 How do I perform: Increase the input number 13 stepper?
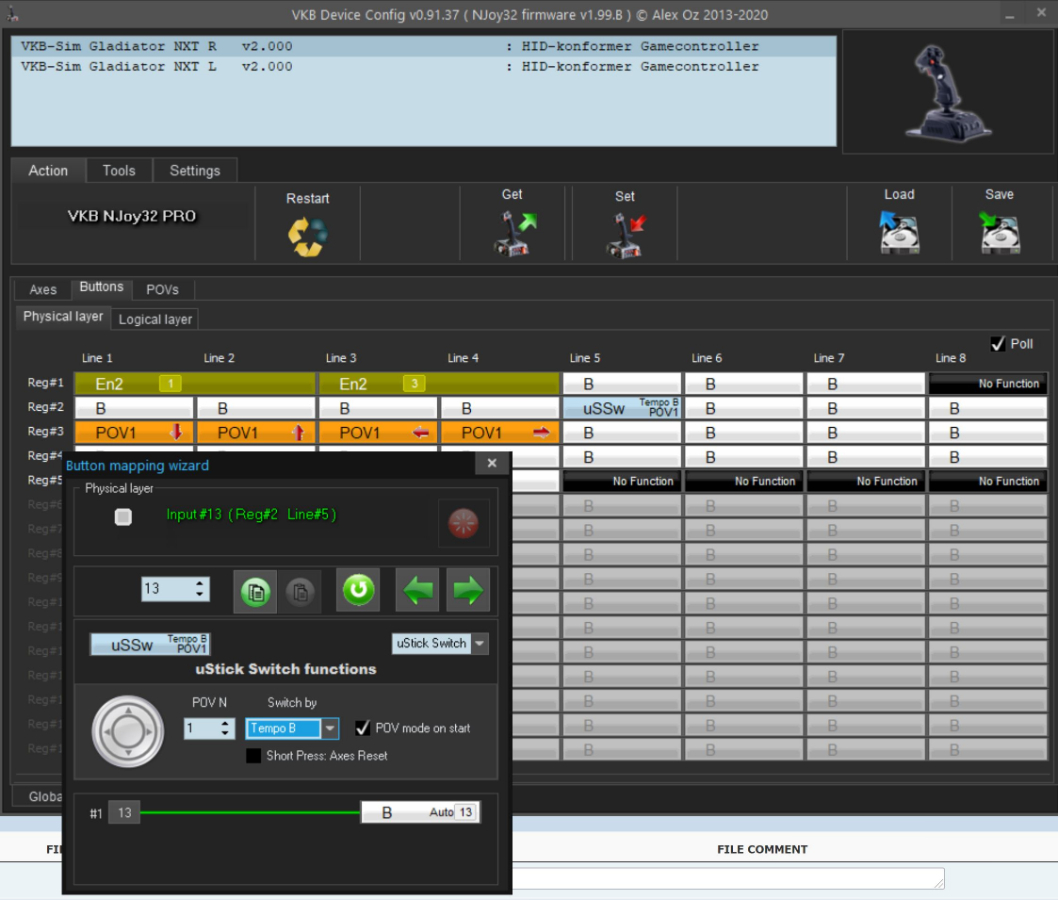click(200, 584)
